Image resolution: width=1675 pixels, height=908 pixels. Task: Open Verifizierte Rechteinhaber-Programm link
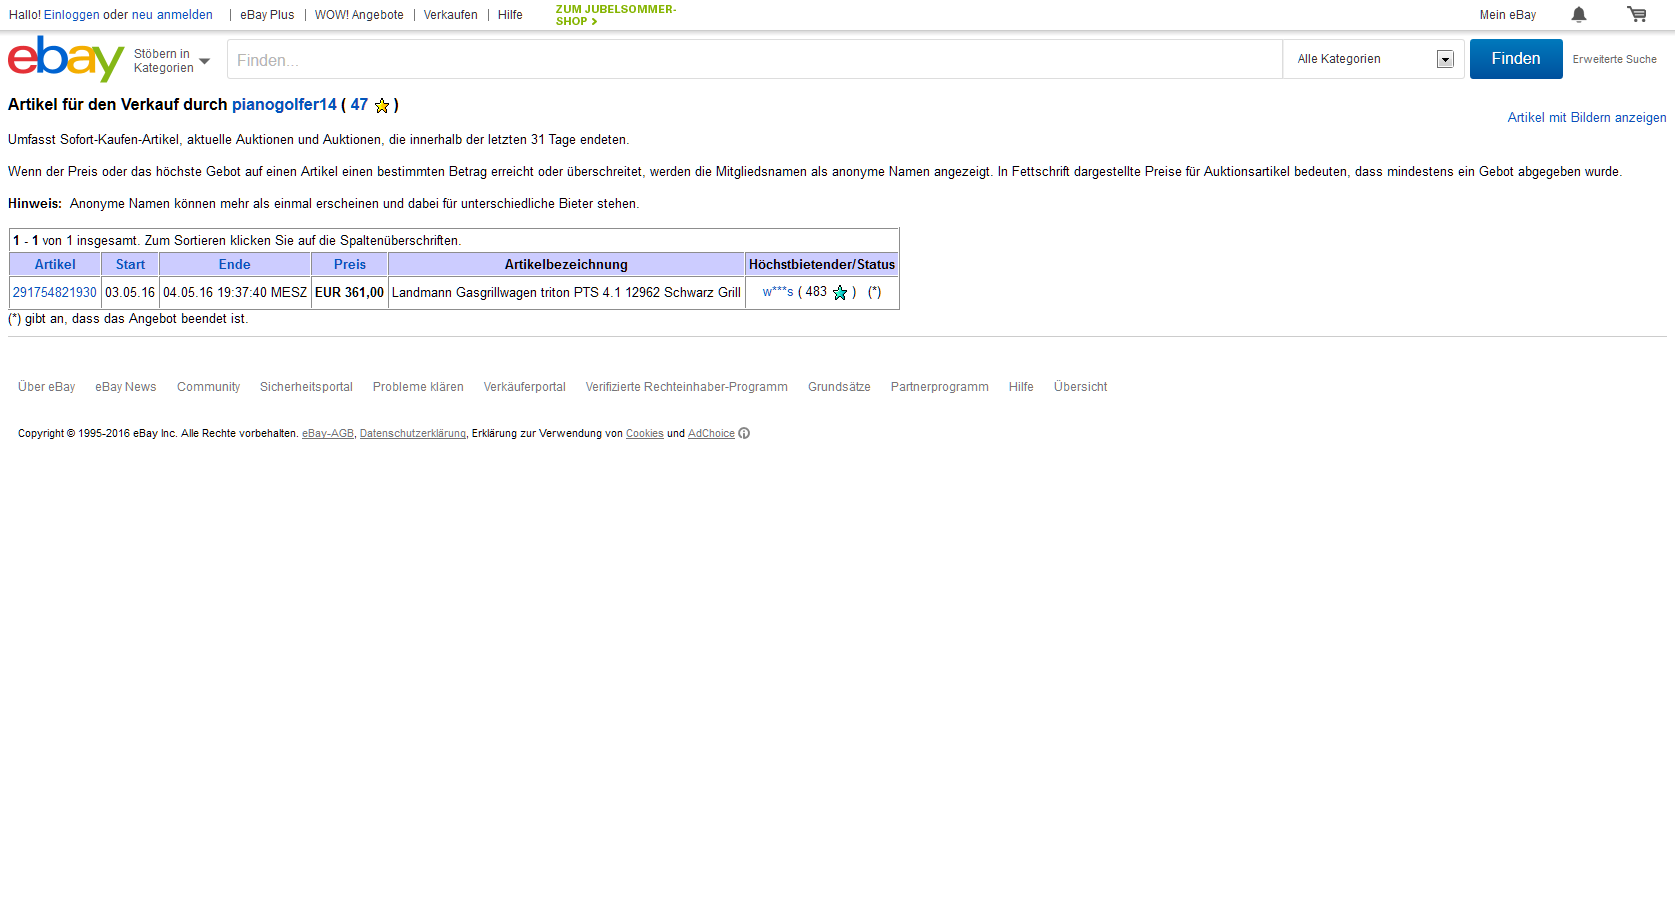[687, 387]
